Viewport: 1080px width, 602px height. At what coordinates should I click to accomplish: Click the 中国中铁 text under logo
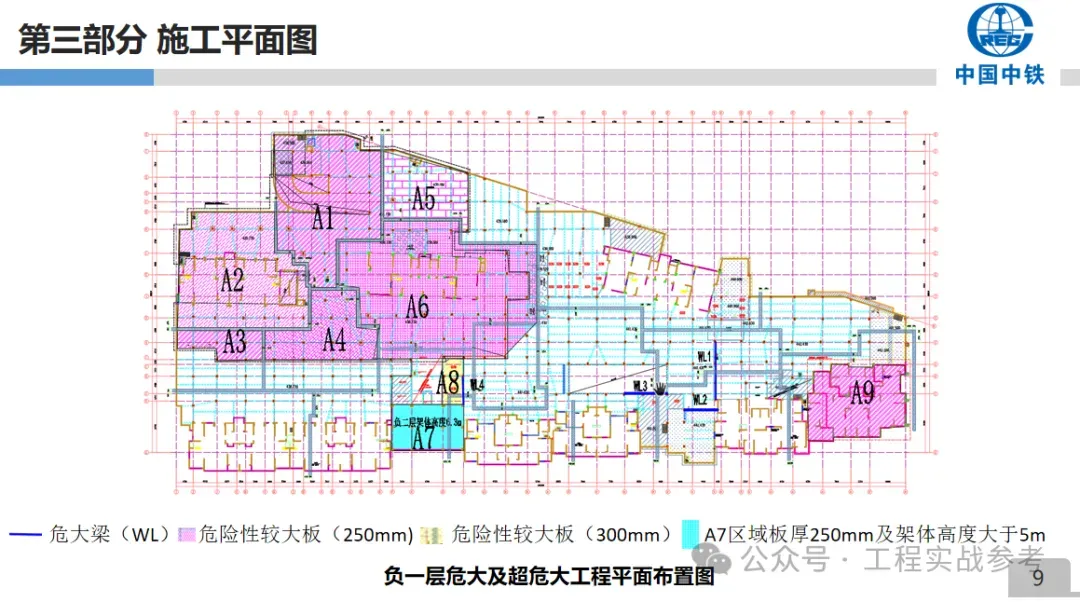tap(1000, 74)
